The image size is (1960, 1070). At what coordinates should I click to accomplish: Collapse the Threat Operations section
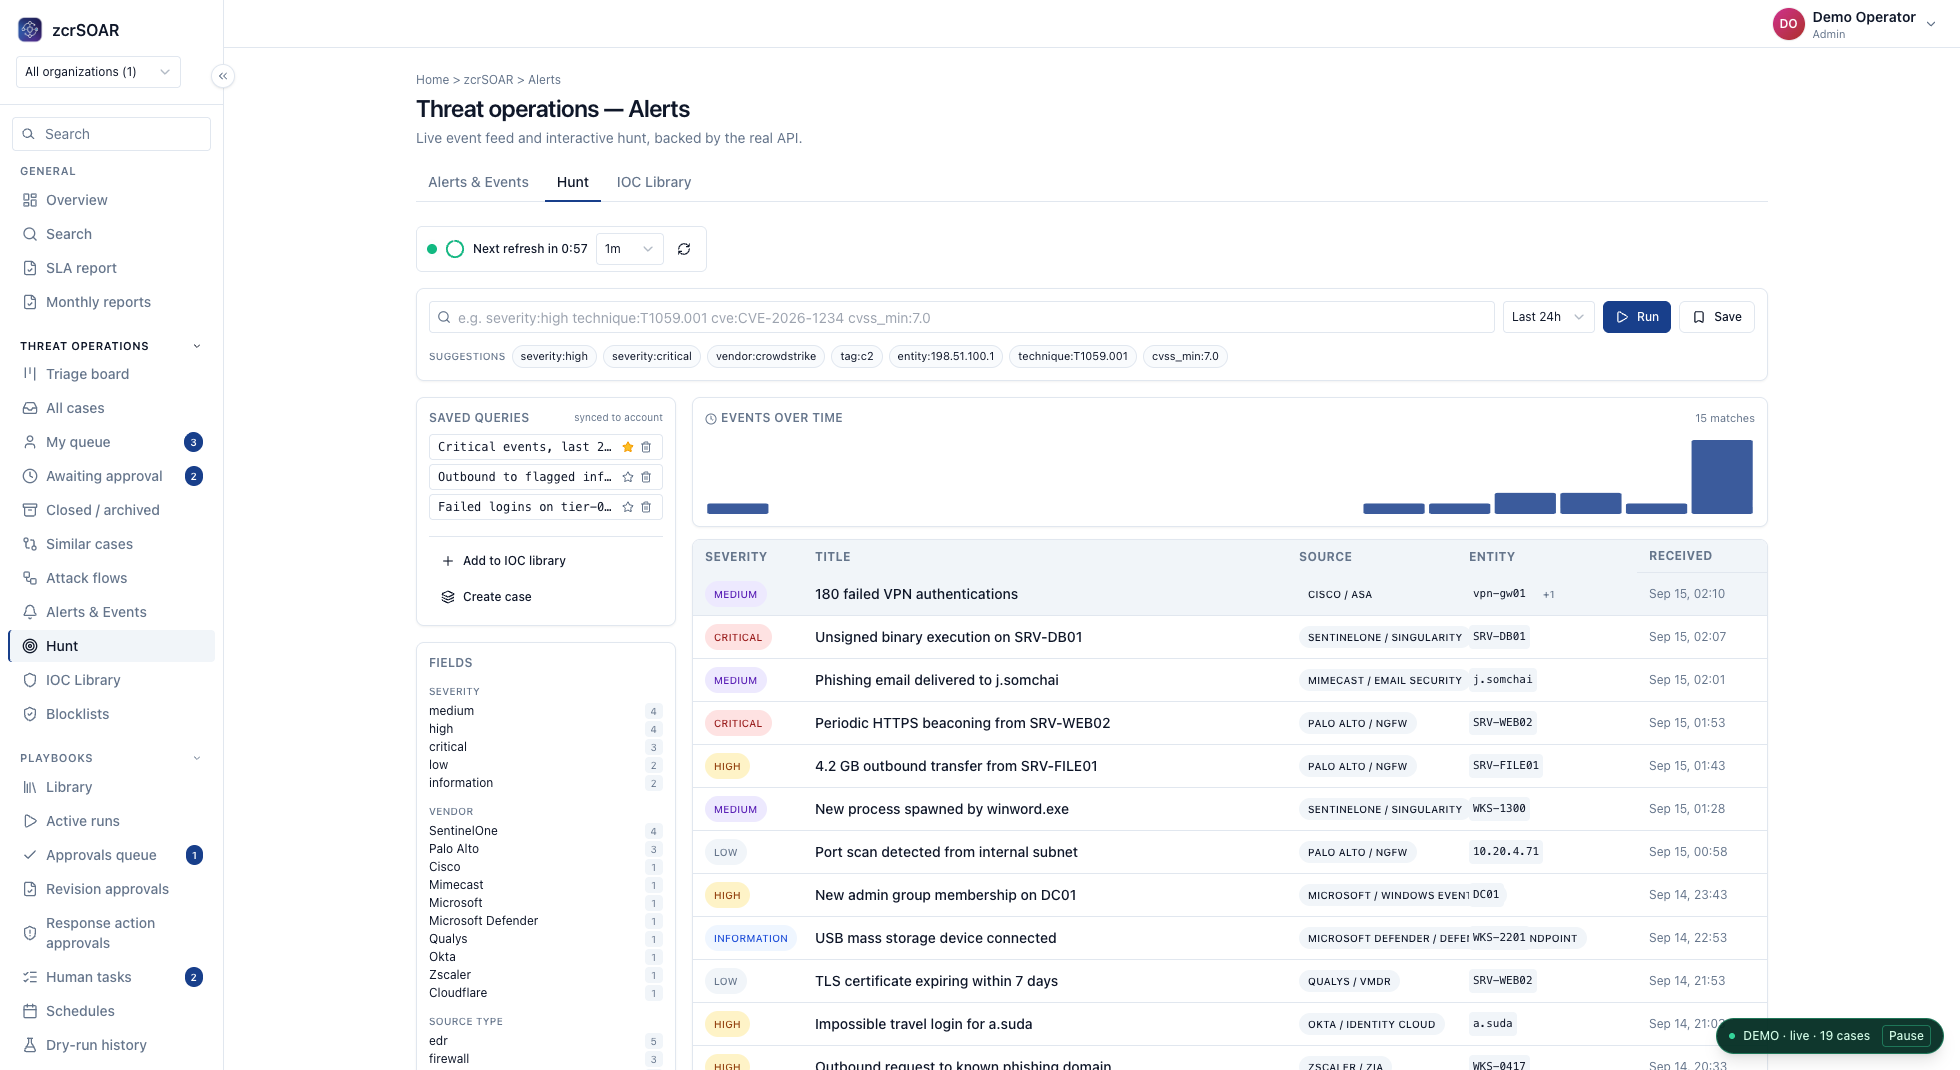pyautogui.click(x=197, y=346)
